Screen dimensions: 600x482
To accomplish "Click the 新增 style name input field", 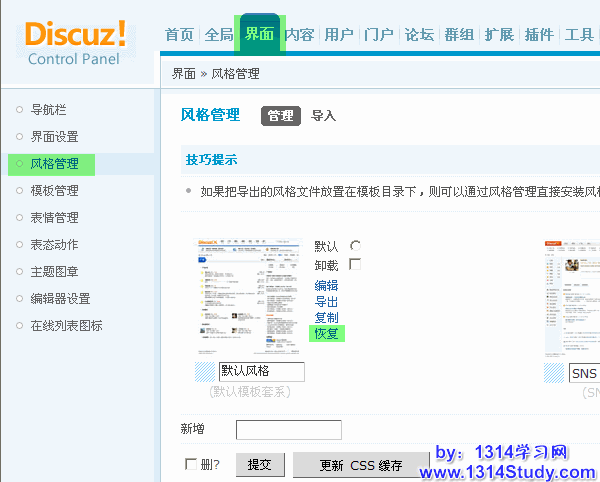I will coord(288,430).
